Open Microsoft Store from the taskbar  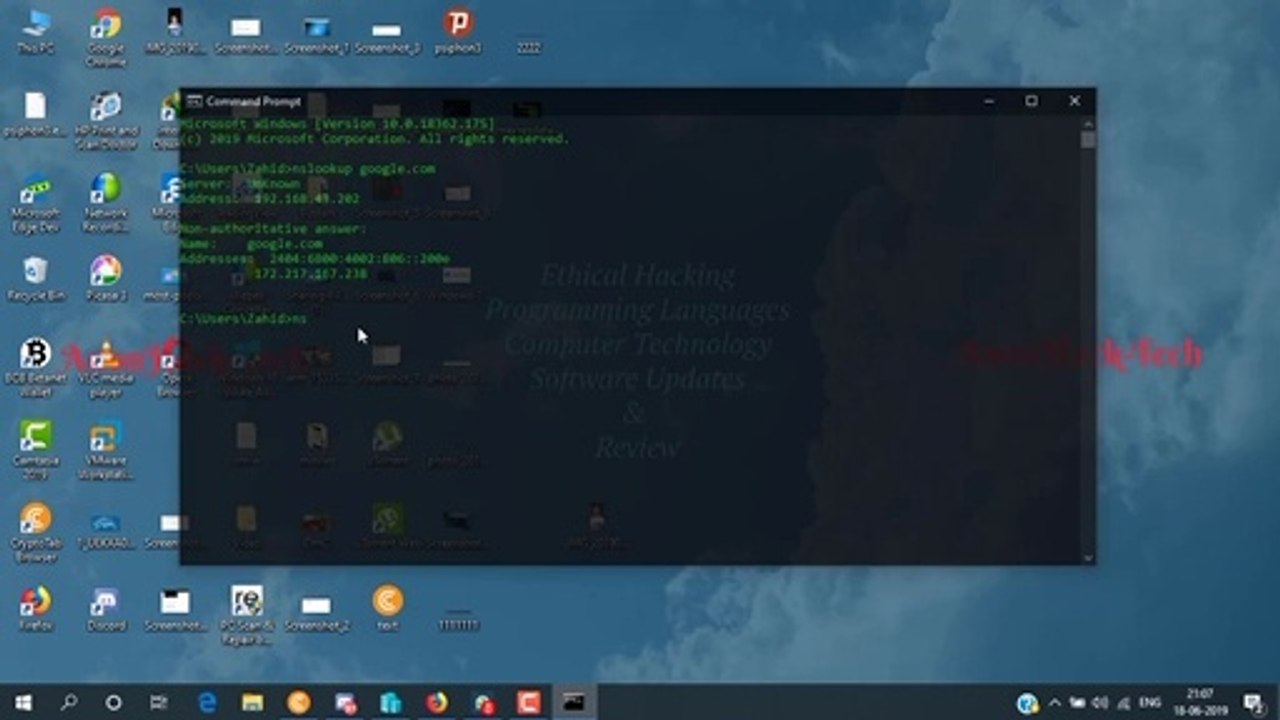click(x=390, y=703)
